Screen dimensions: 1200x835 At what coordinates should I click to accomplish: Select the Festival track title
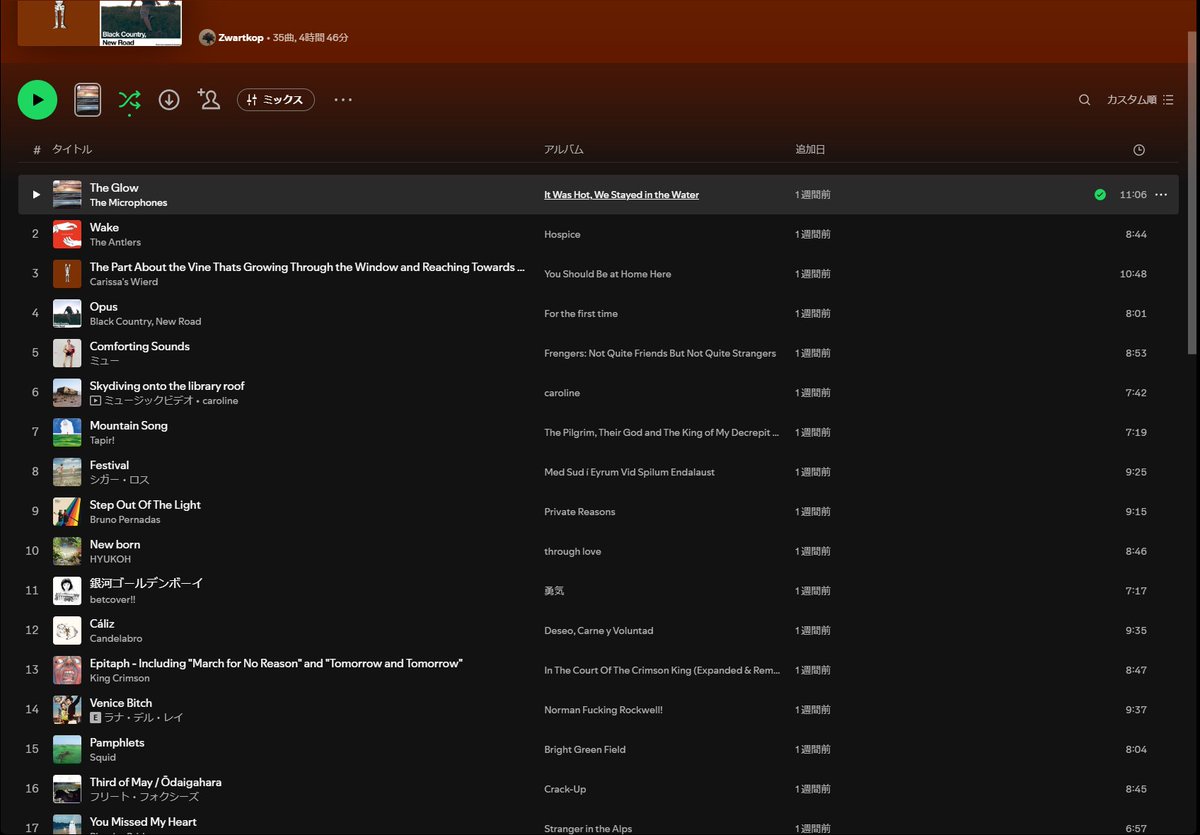[109, 465]
